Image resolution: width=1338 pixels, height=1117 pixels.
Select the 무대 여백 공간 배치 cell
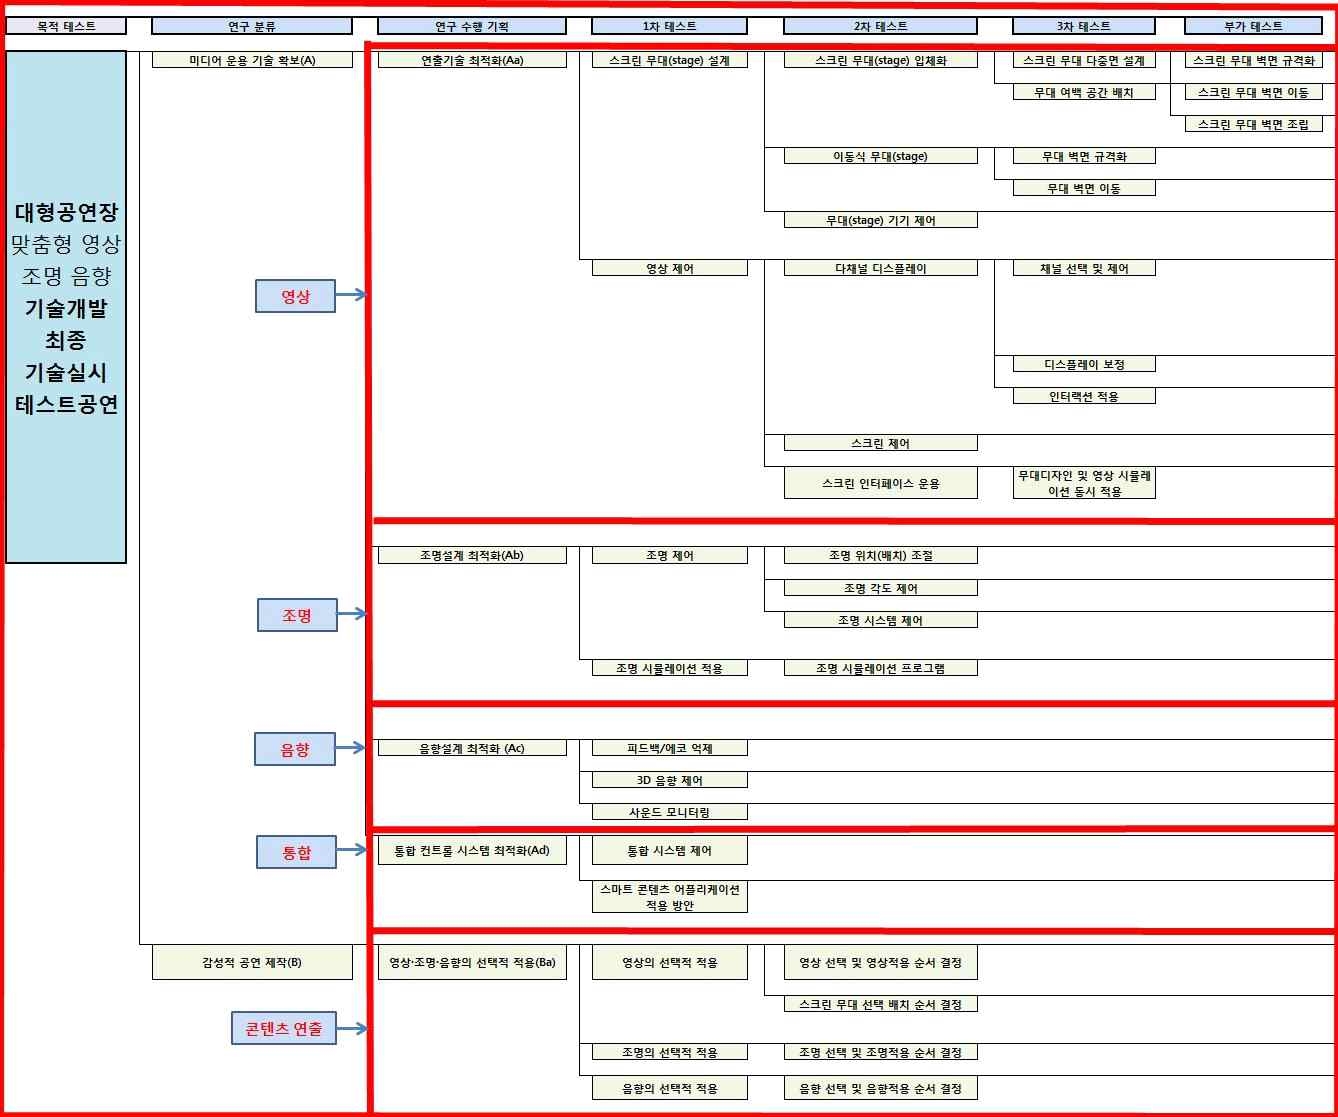(1084, 92)
